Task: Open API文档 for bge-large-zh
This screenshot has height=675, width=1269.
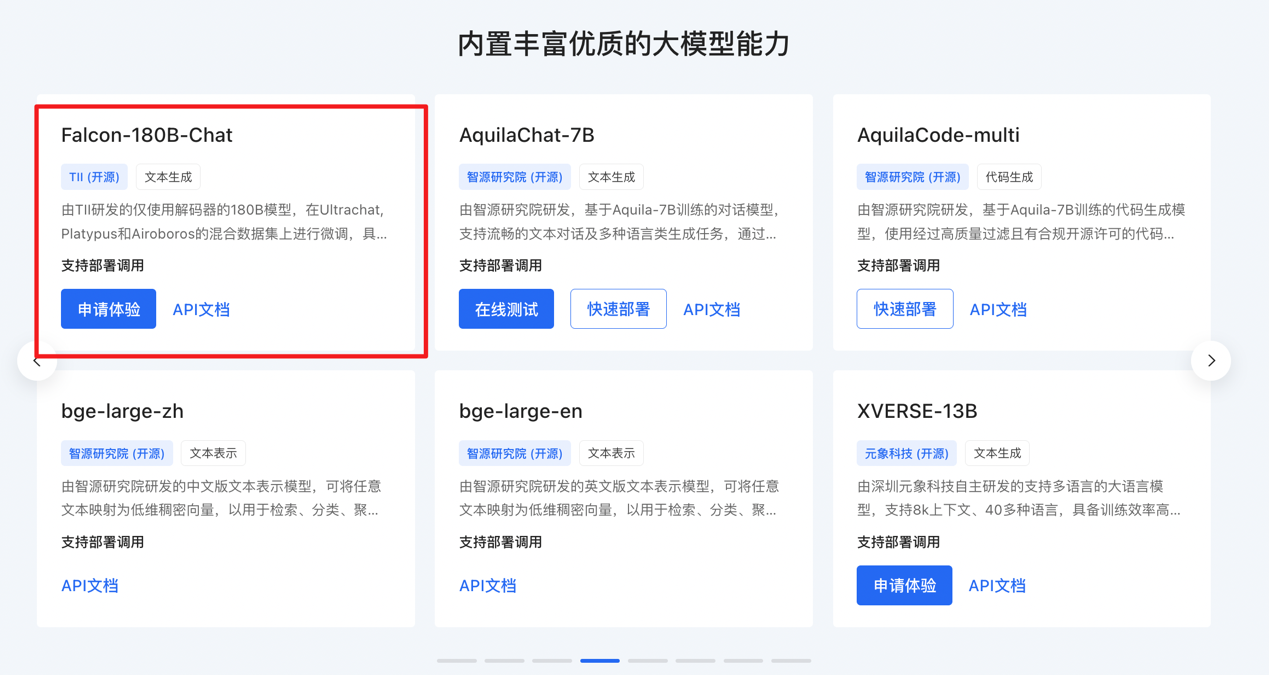Action: click(x=90, y=585)
